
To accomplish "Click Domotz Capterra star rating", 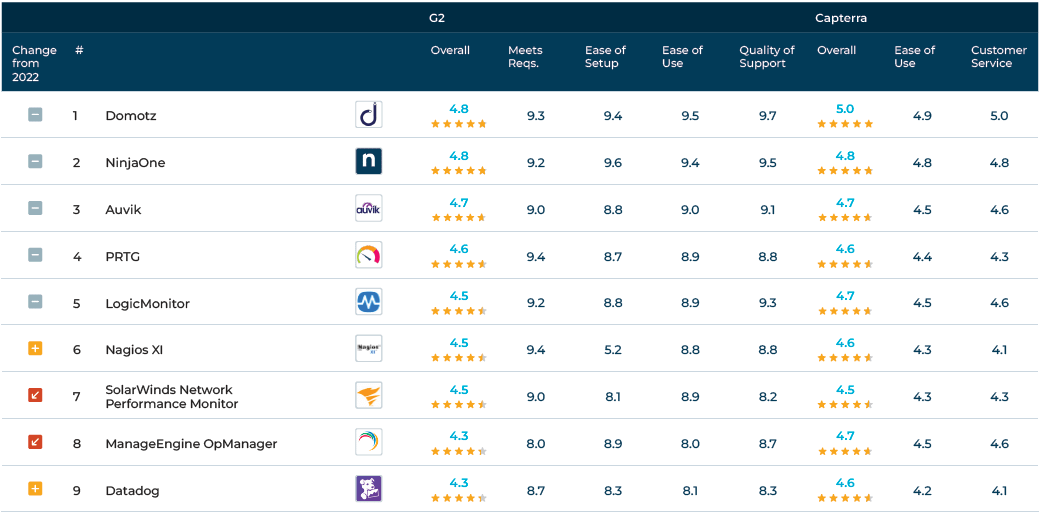I will click(x=845, y=124).
